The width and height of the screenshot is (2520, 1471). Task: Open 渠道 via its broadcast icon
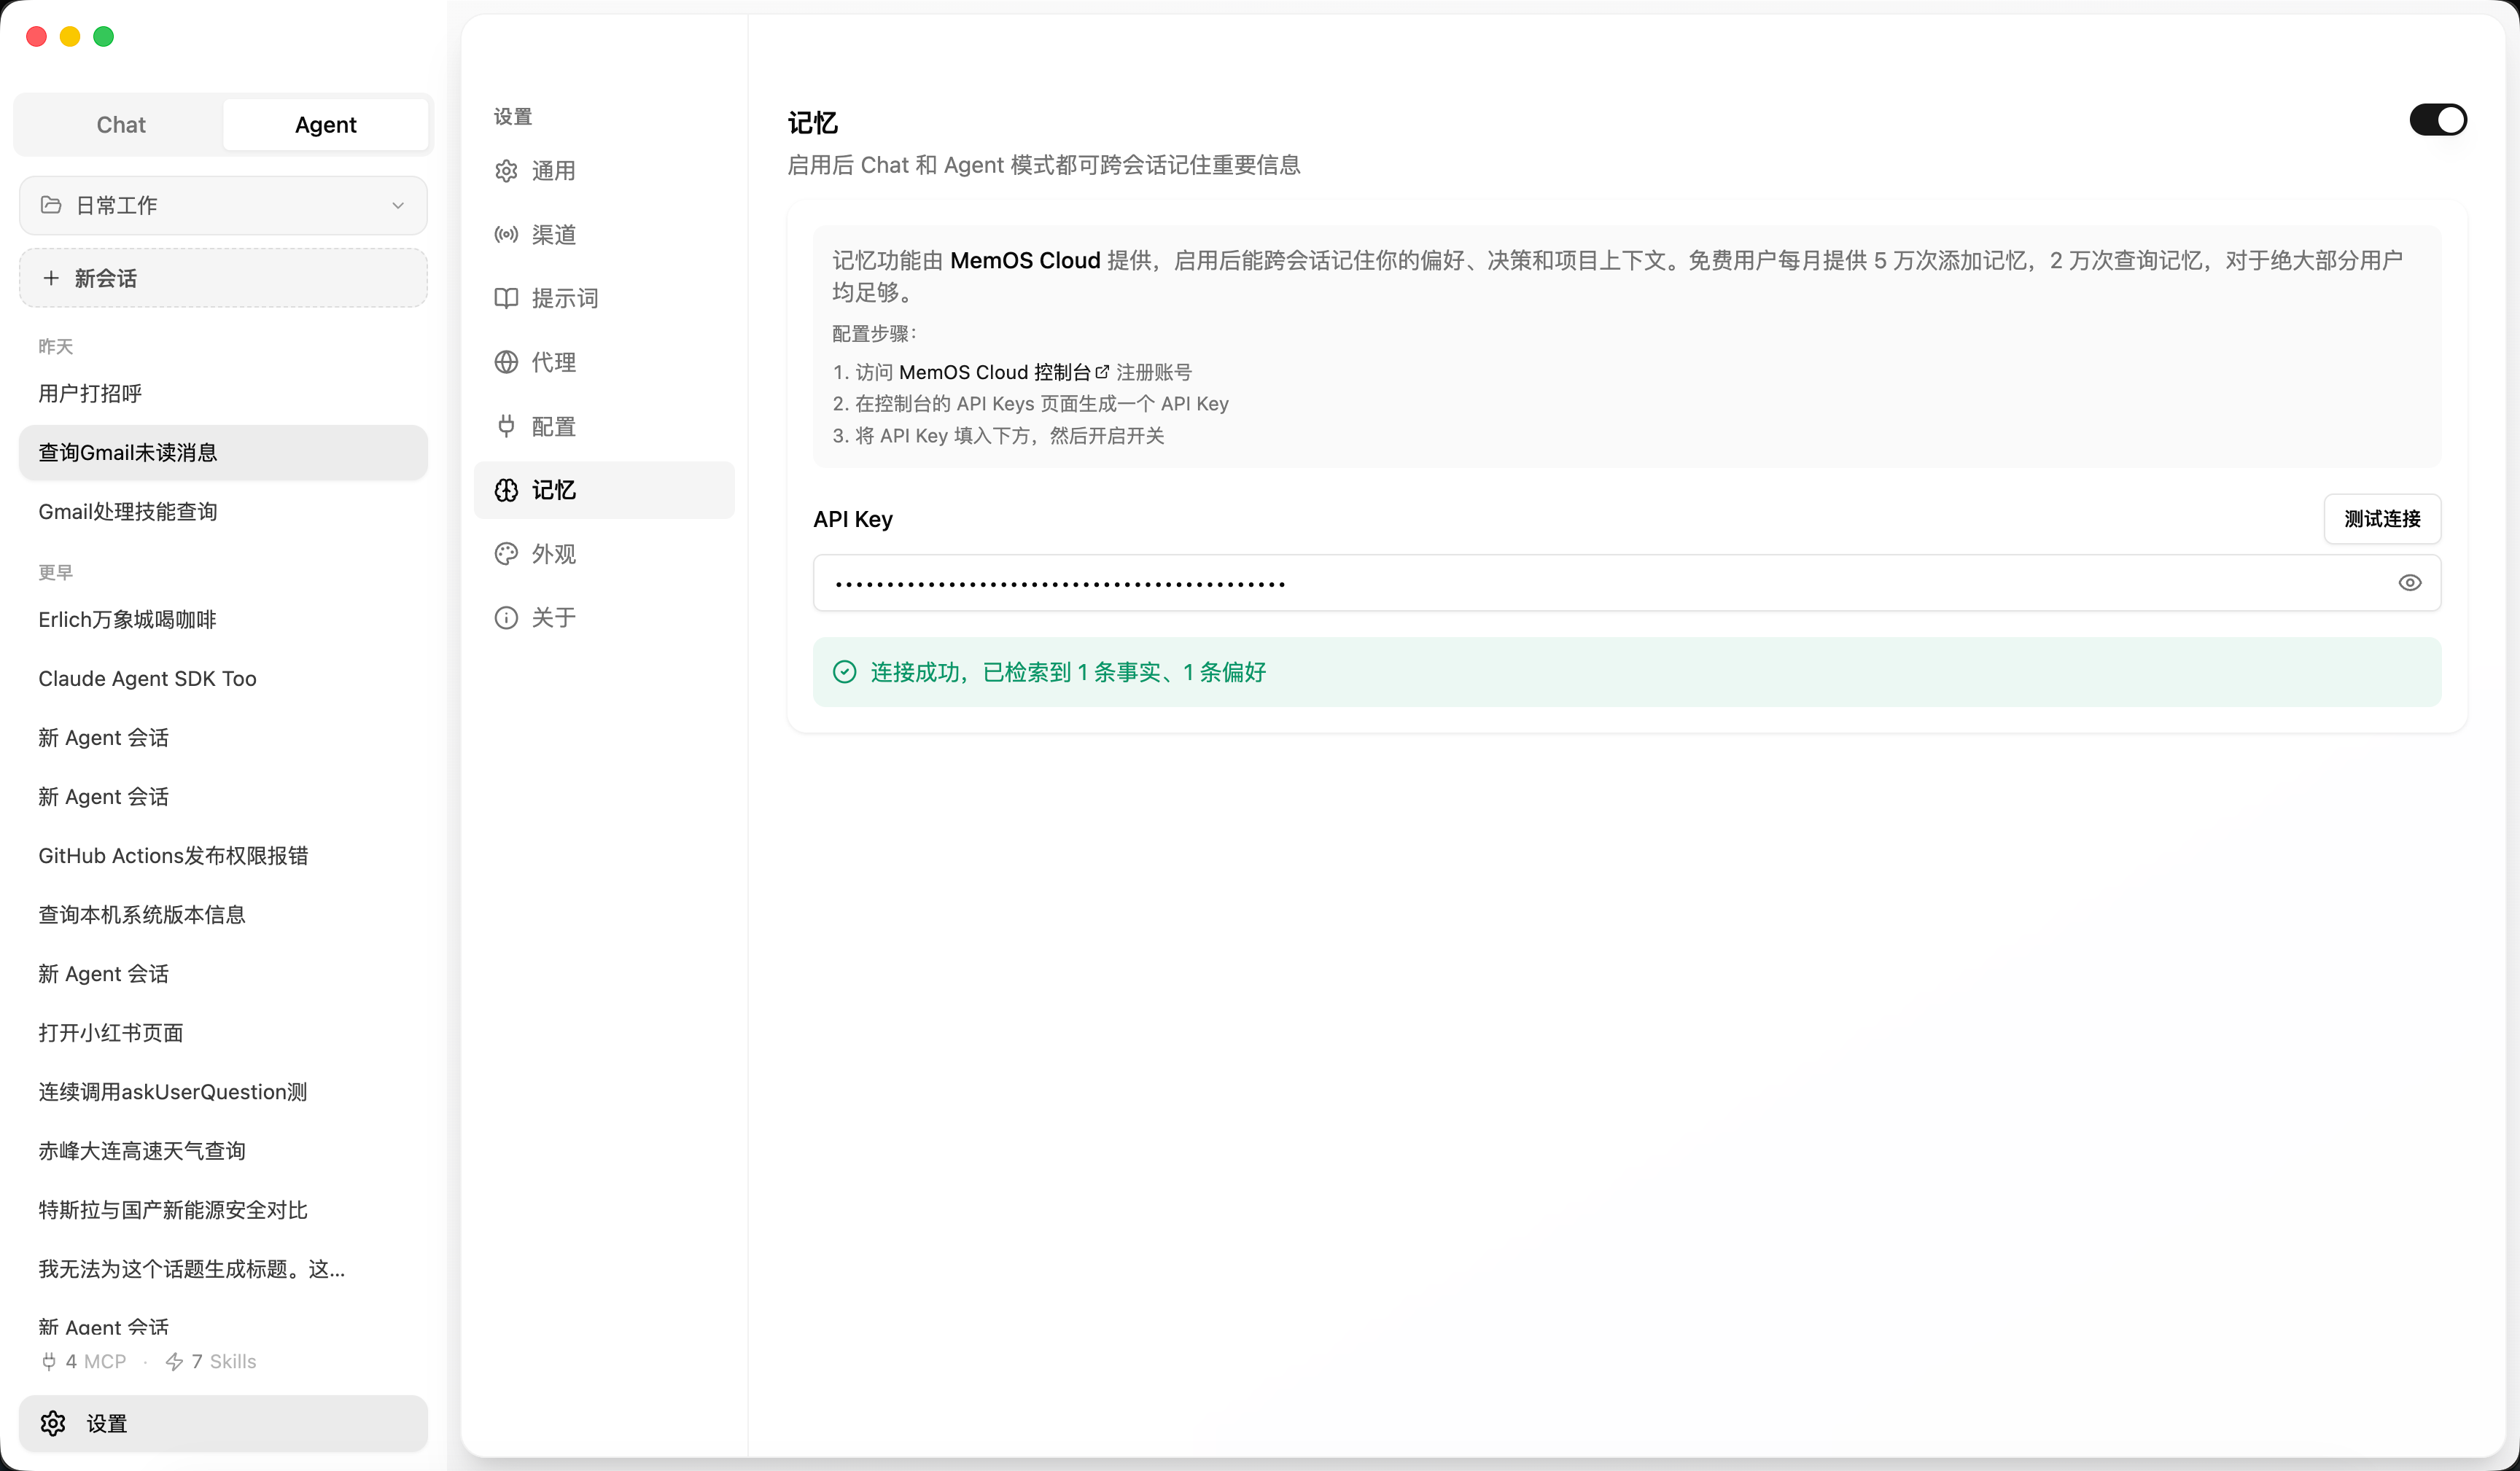point(506,234)
